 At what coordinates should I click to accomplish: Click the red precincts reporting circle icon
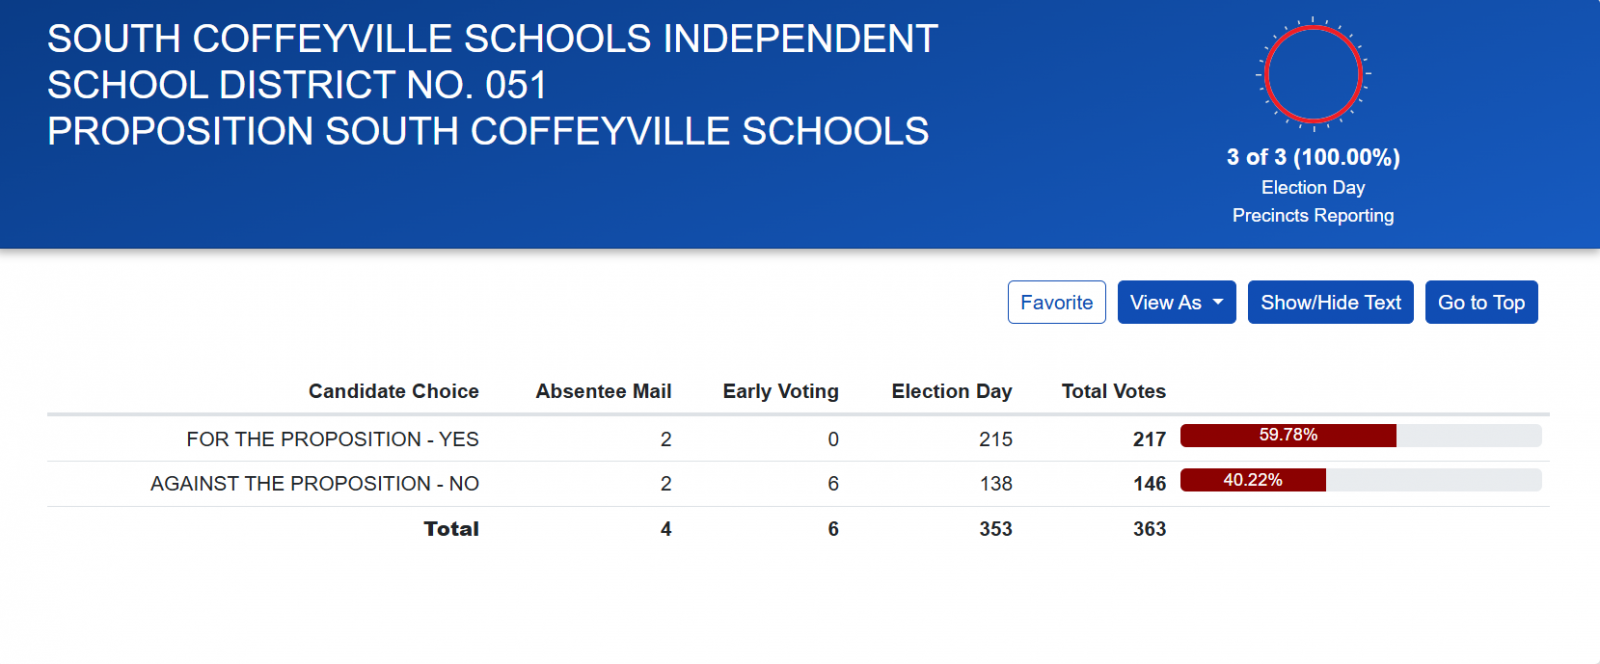pos(1313,74)
